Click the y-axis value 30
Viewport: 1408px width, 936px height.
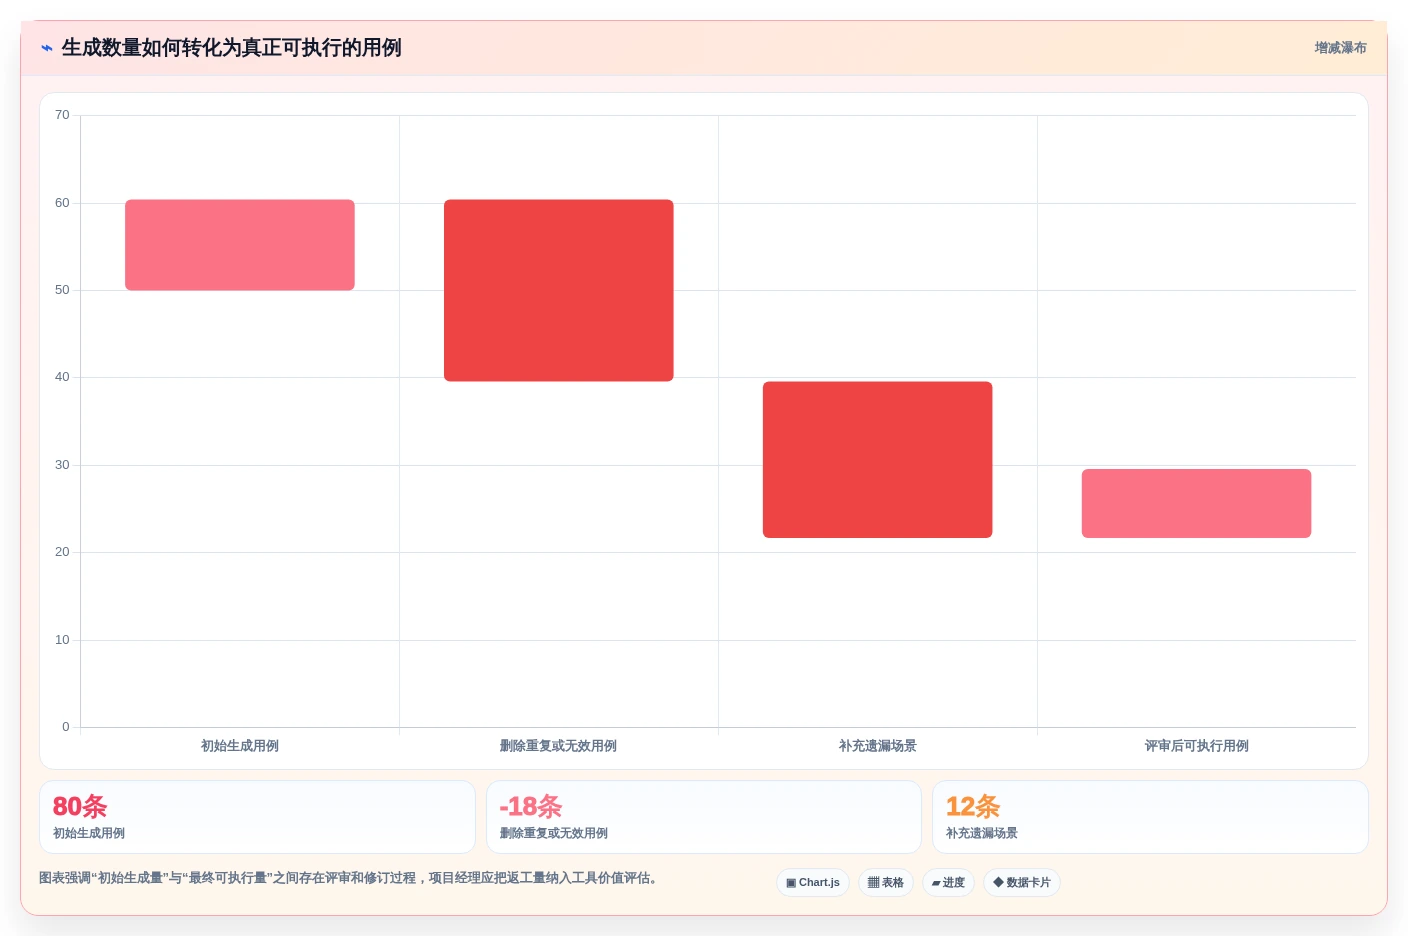62,465
